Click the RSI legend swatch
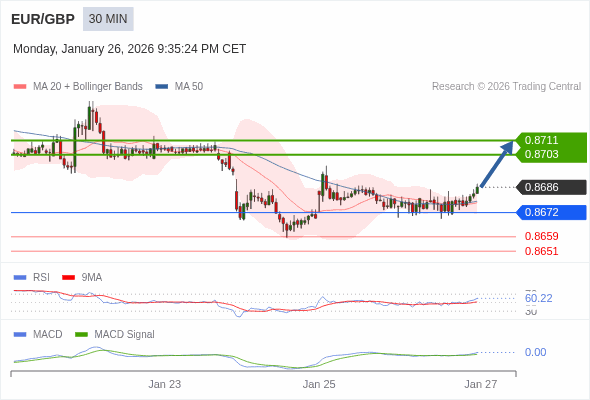Image resolution: width=590 pixels, height=400 pixels. 20,278
